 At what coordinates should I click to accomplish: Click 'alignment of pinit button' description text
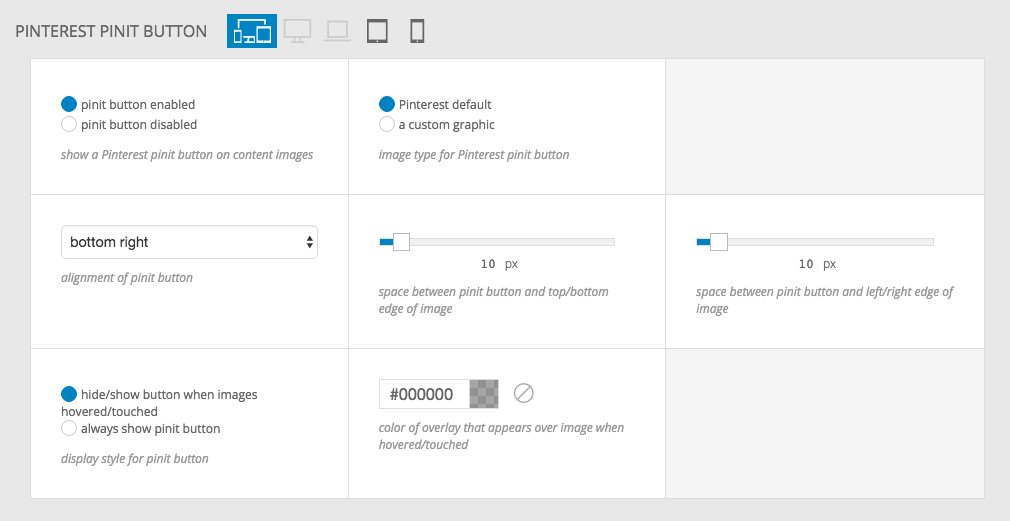(127, 278)
